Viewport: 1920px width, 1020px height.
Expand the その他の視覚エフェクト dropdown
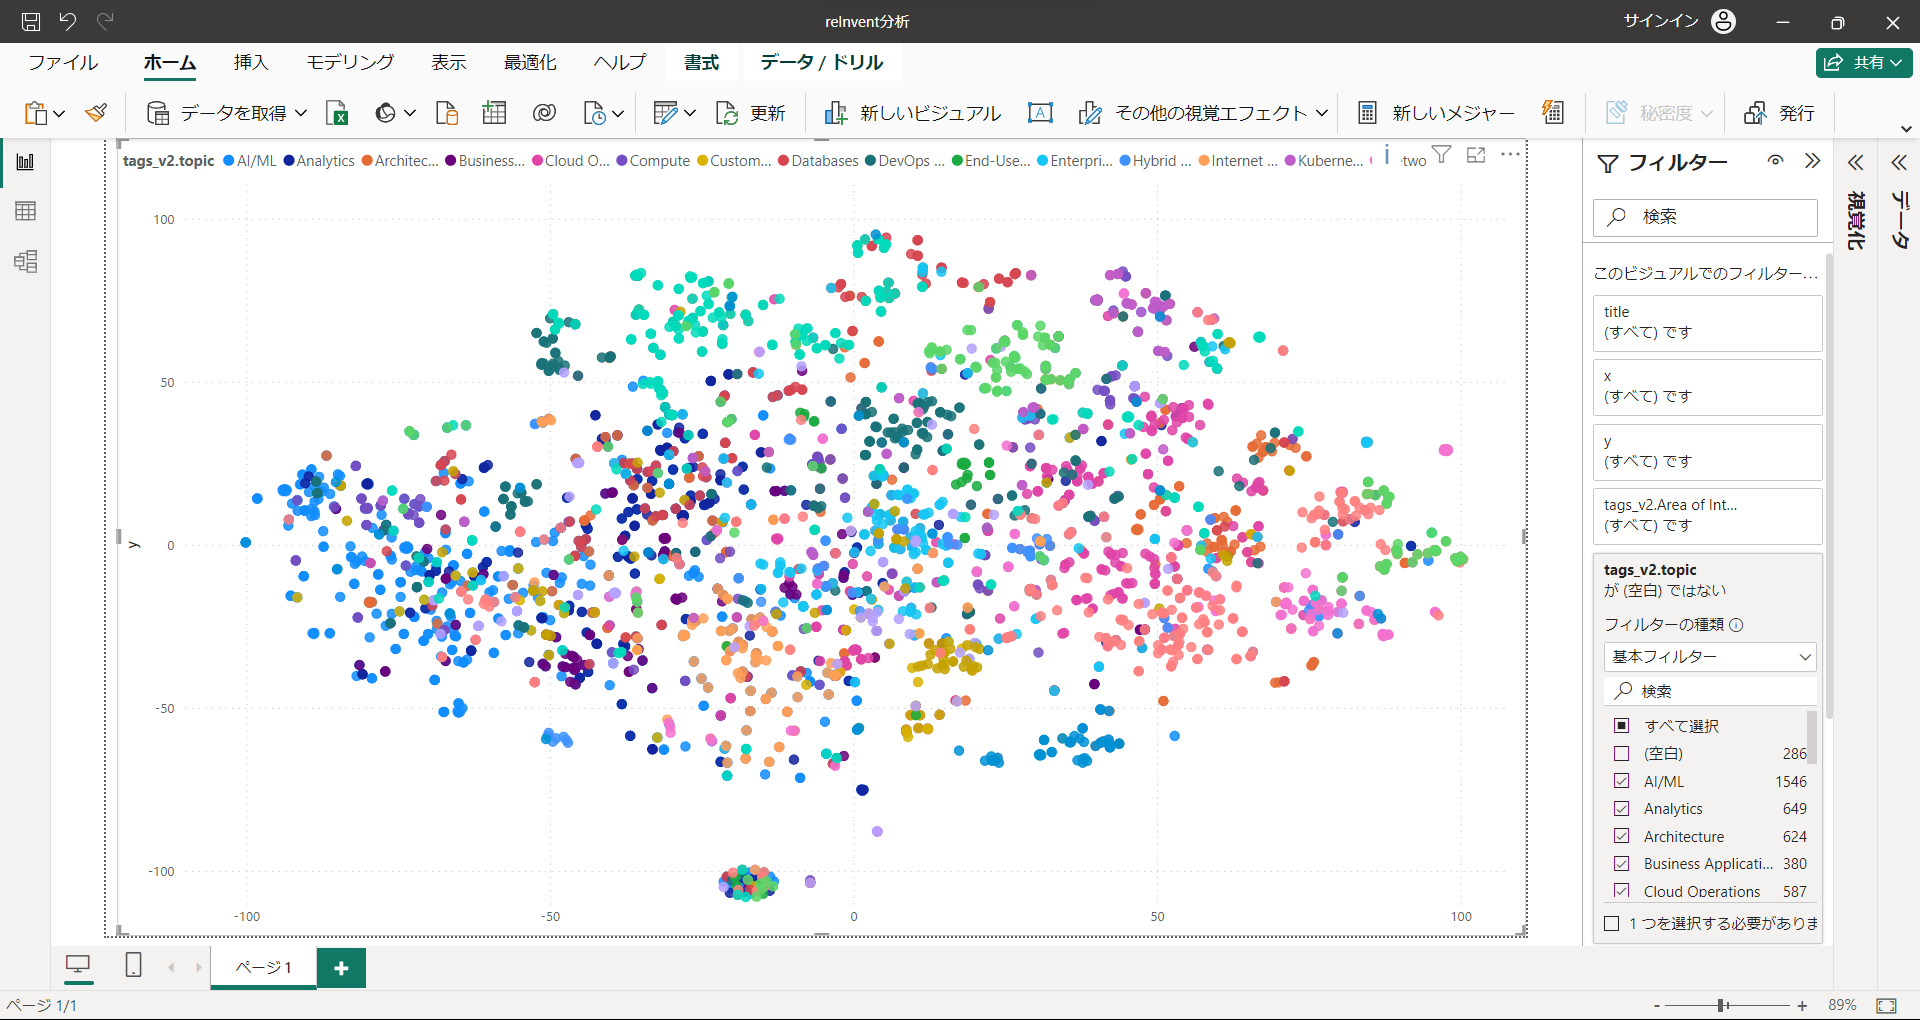coord(1322,113)
